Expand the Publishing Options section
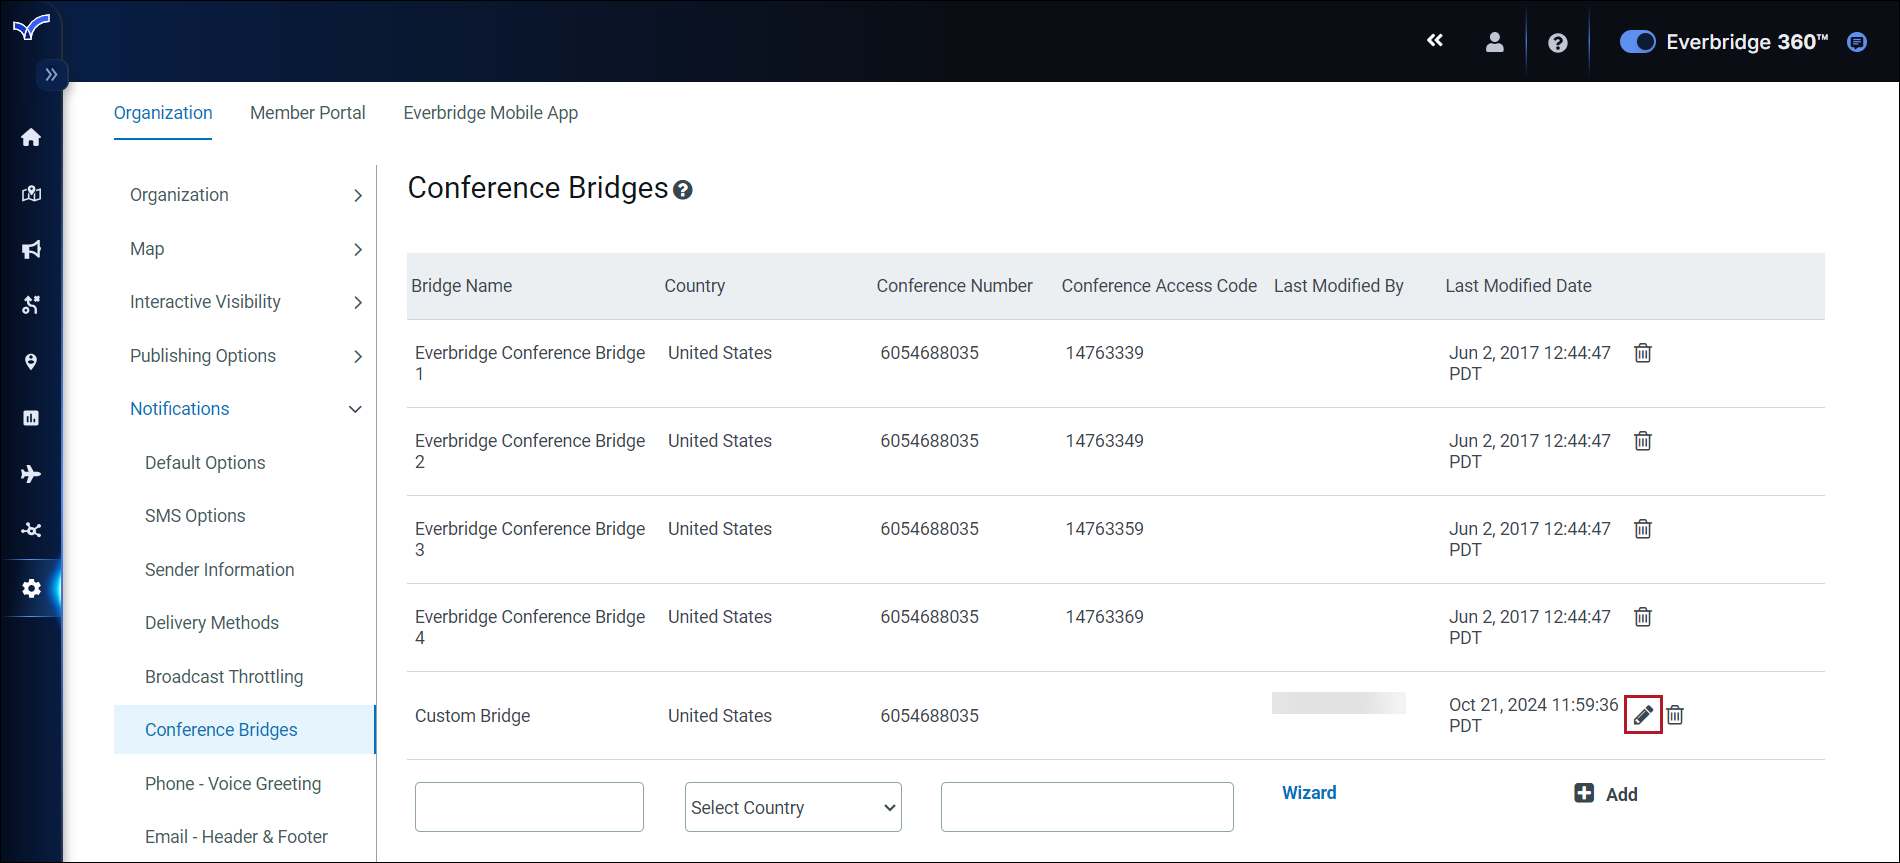 (245, 356)
